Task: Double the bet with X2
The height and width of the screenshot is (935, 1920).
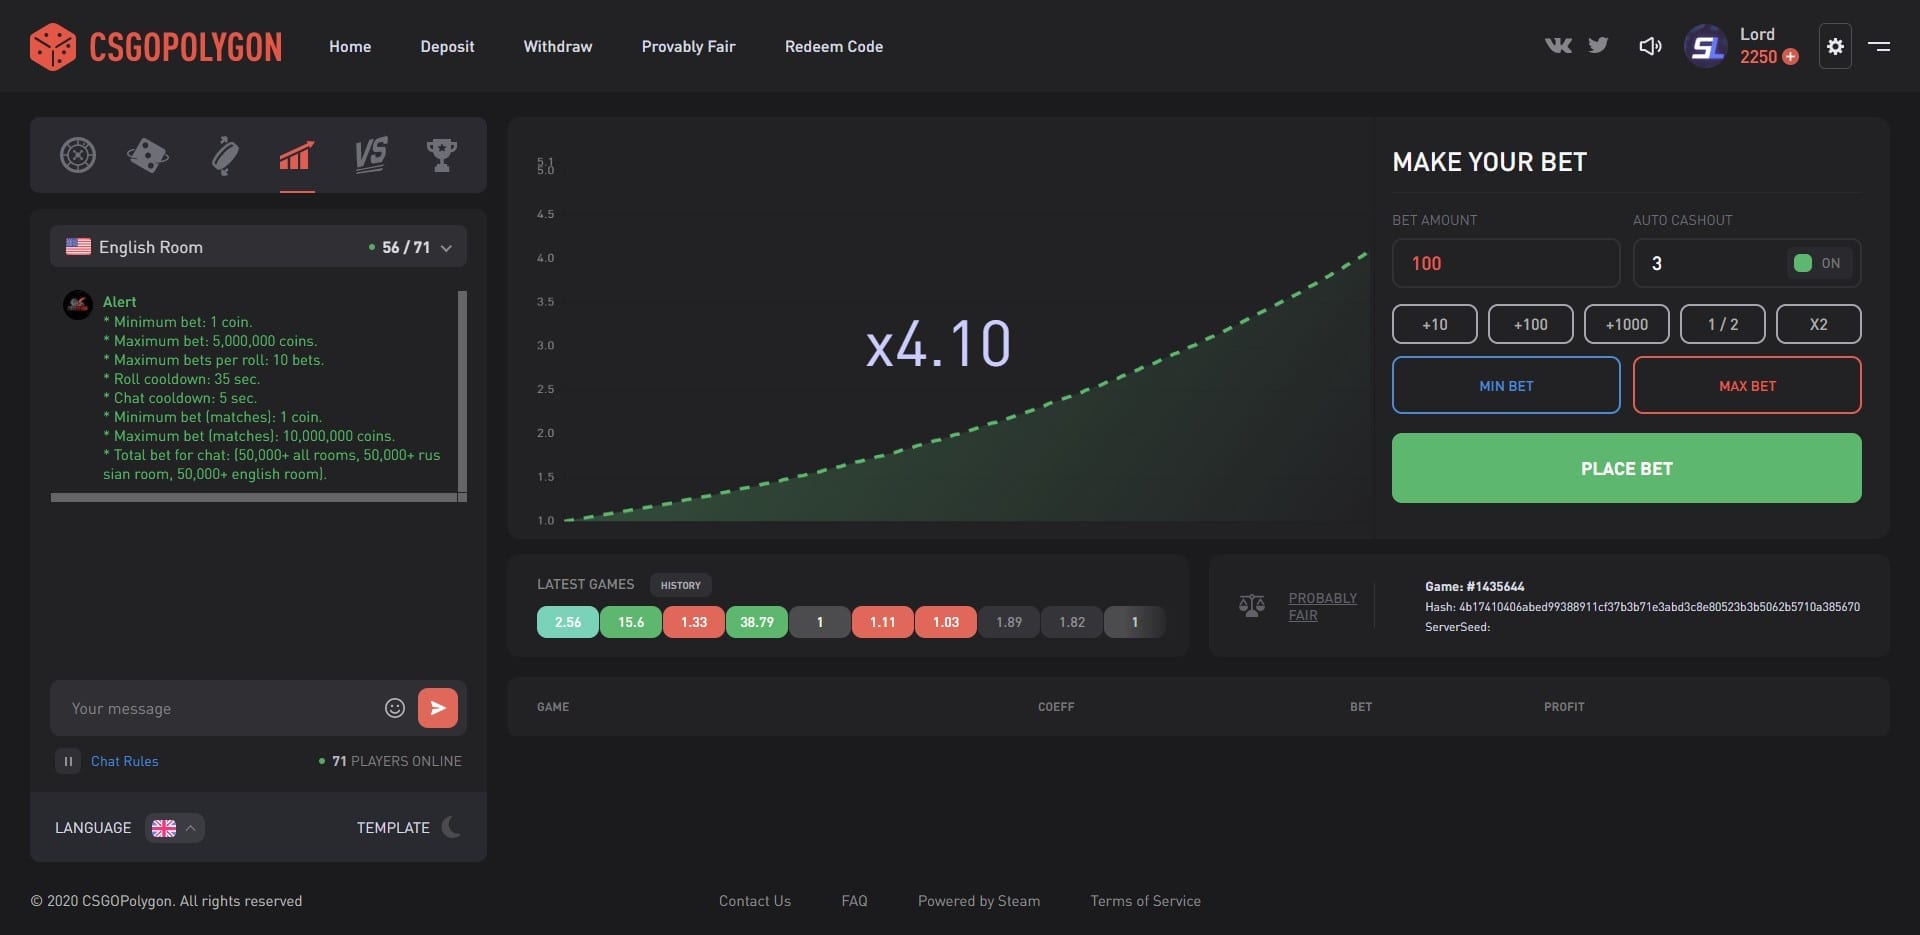Action: click(1818, 324)
